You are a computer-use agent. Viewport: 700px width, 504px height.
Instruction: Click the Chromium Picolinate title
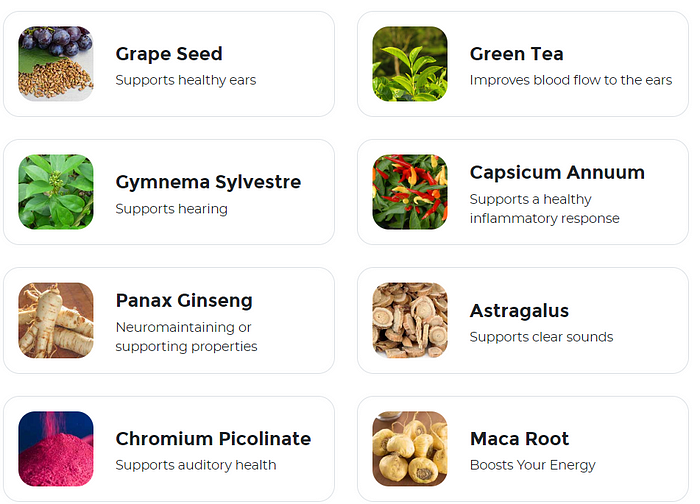213,438
